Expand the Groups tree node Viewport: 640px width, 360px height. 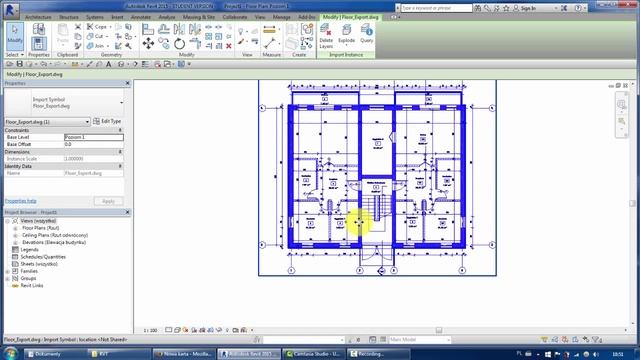[x=7, y=278]
